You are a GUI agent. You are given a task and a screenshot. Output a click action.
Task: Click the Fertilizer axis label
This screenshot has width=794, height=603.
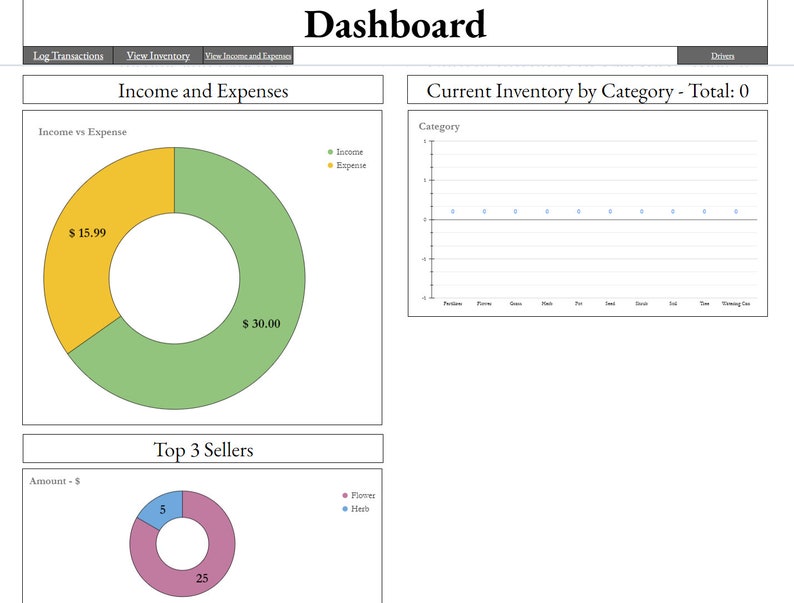(453, 303)
